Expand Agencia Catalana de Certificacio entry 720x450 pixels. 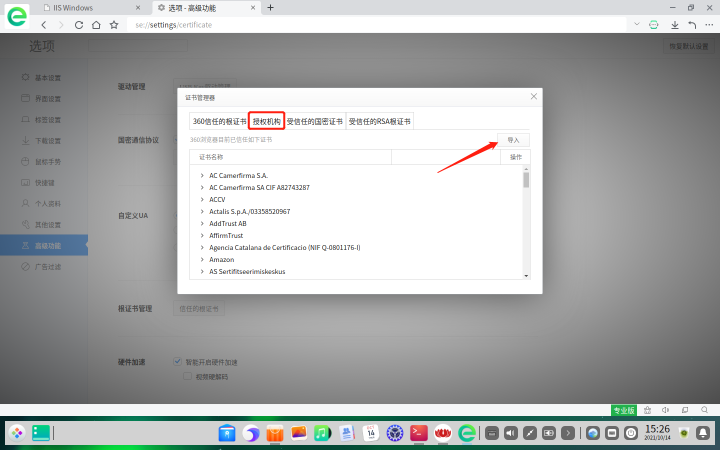202,248
